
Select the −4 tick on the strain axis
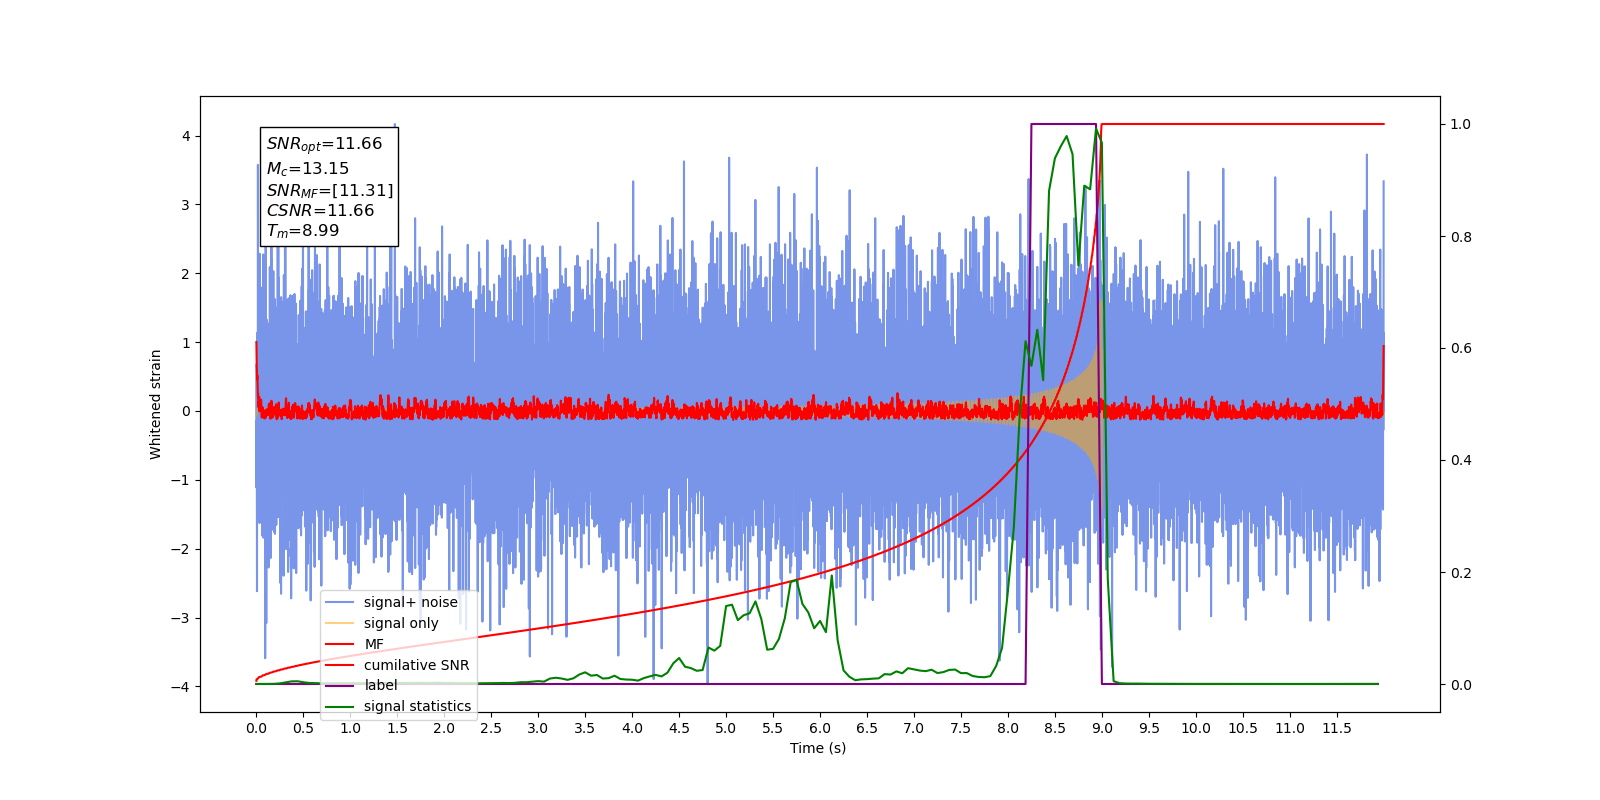click(x=179, y=687)
